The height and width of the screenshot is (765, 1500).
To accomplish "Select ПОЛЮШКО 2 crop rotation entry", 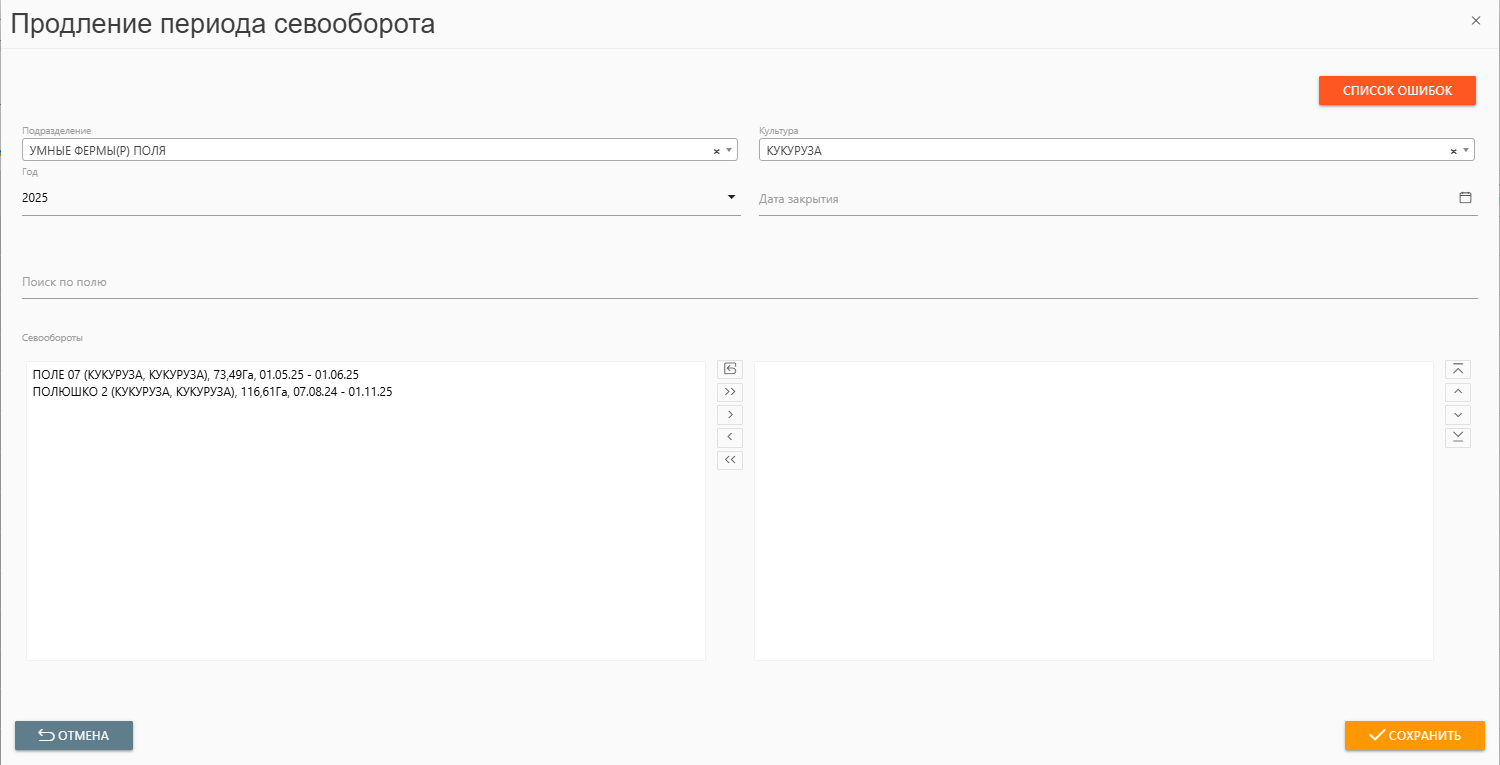I will (212, 392).
